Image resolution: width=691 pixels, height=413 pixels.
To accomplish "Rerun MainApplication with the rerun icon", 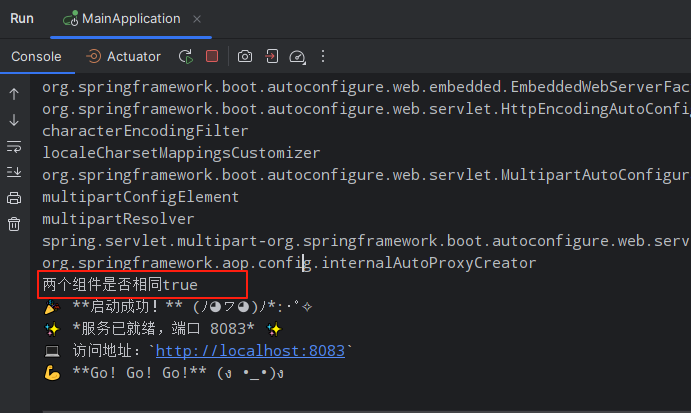I will pyautogui.click(x=186, y=56).
